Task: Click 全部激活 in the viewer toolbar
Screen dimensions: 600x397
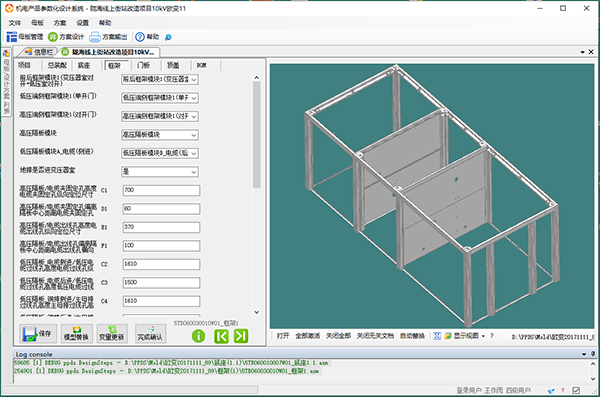Action: click(307, 336)
